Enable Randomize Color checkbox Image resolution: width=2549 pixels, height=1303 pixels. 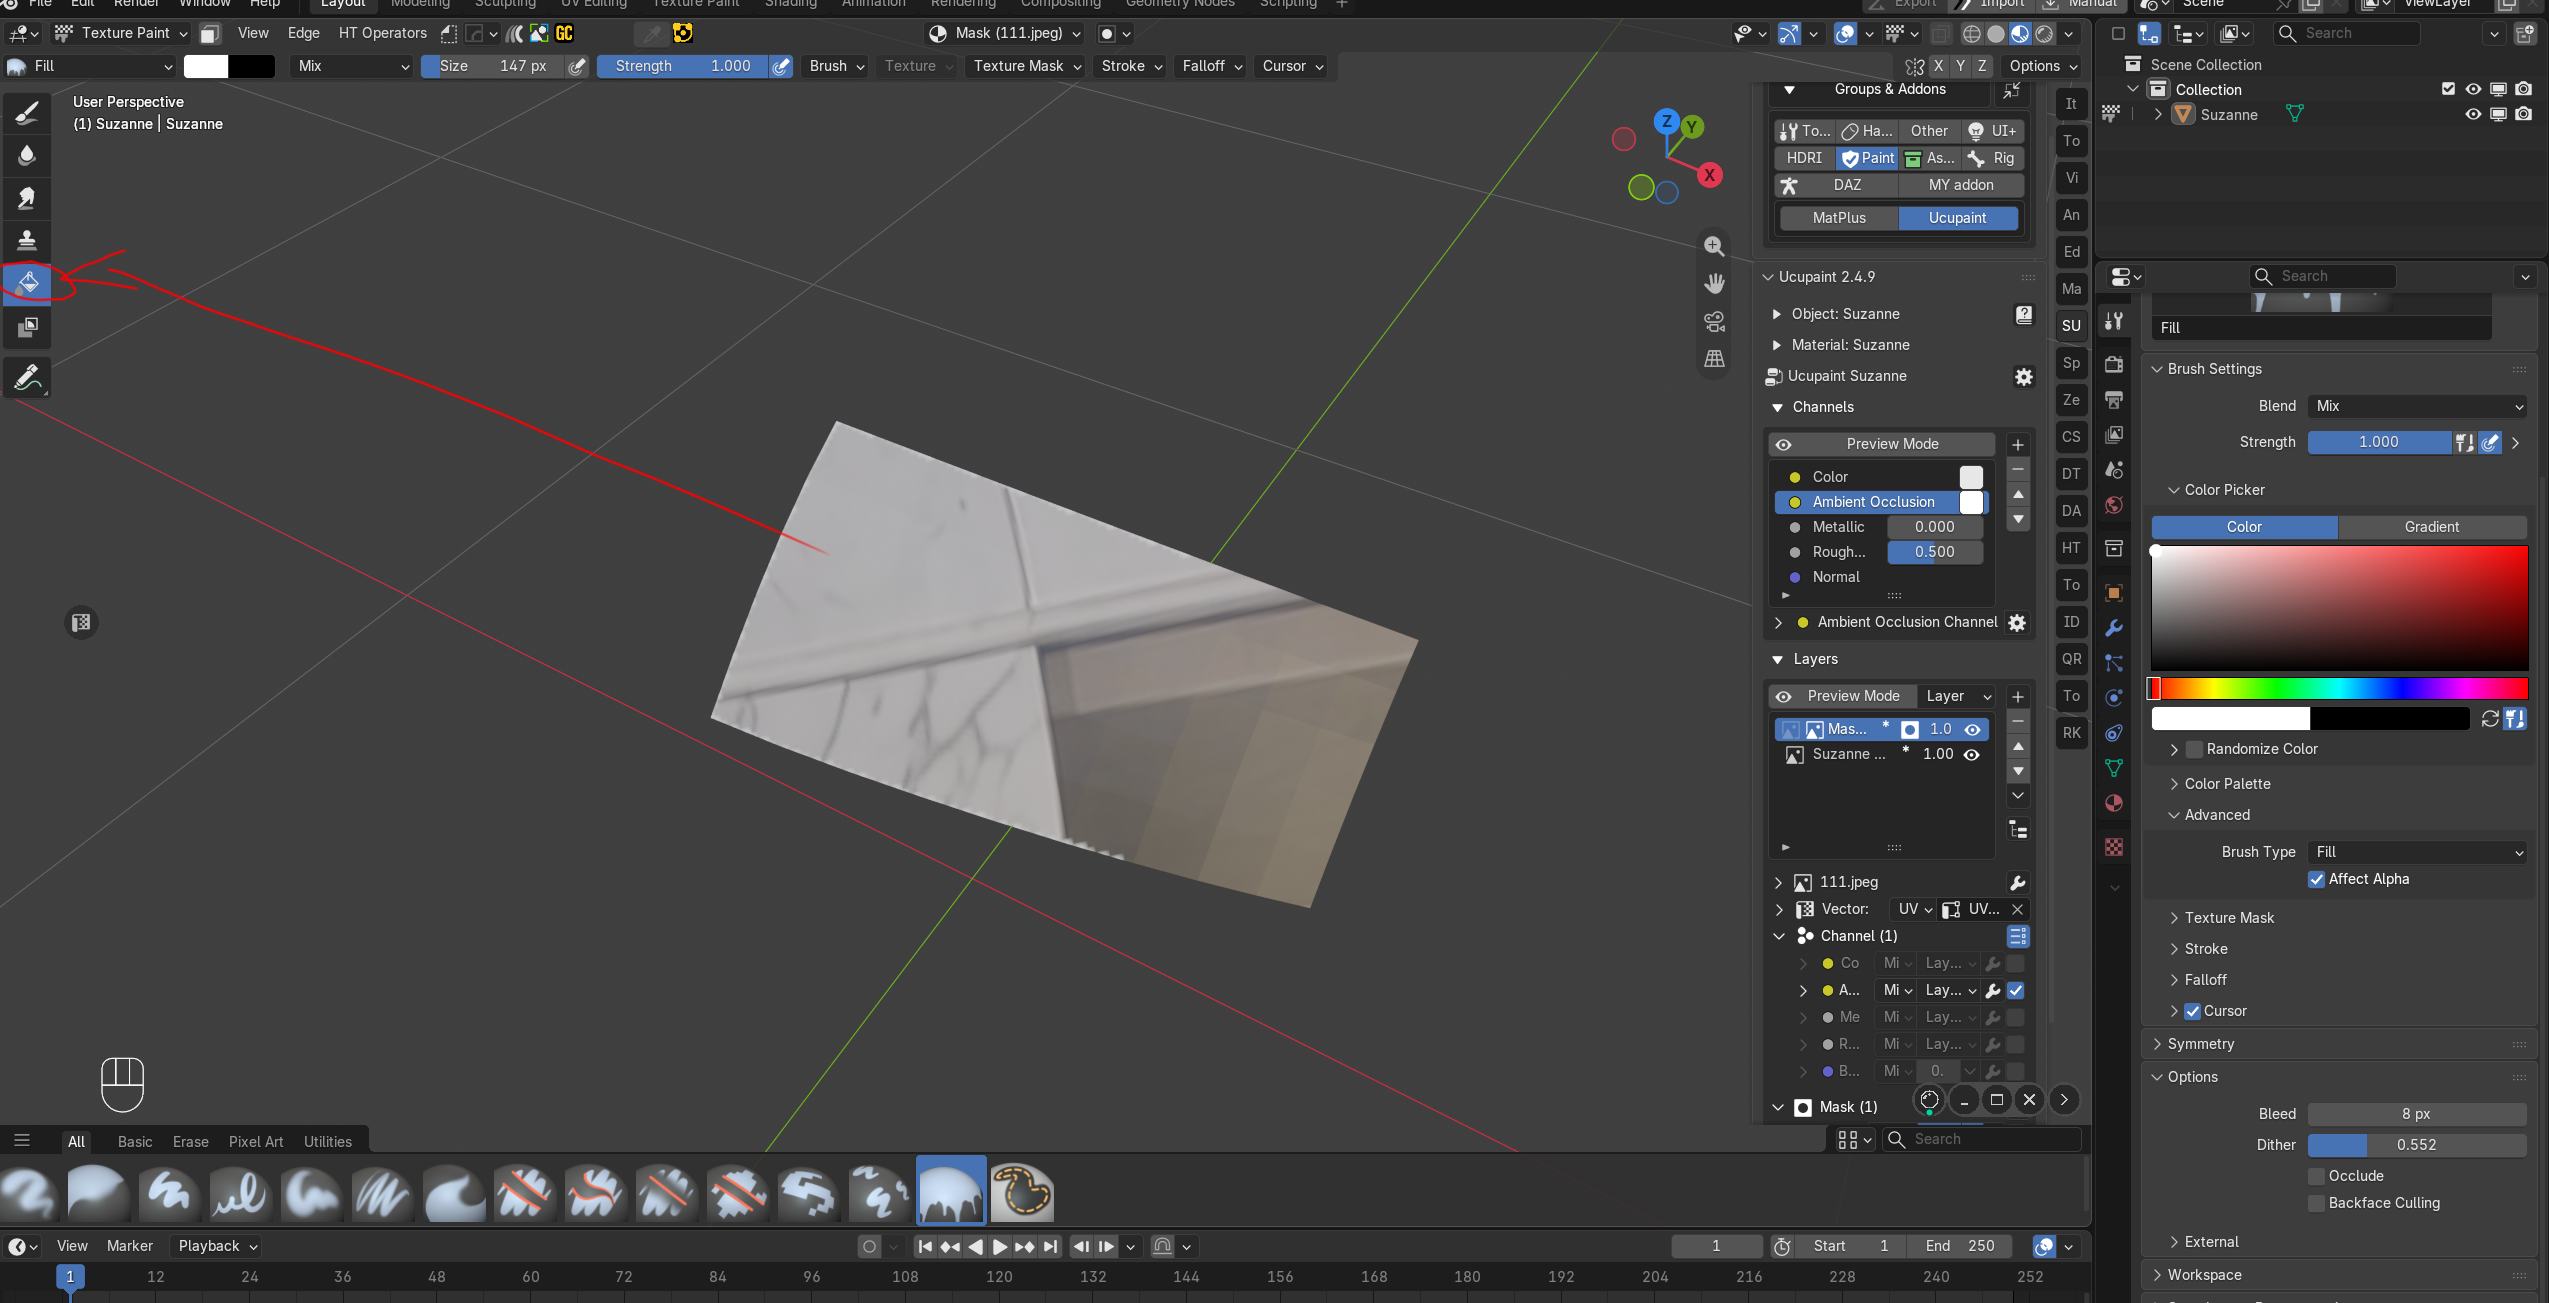pyautogui.click(x=2195, y=749)
